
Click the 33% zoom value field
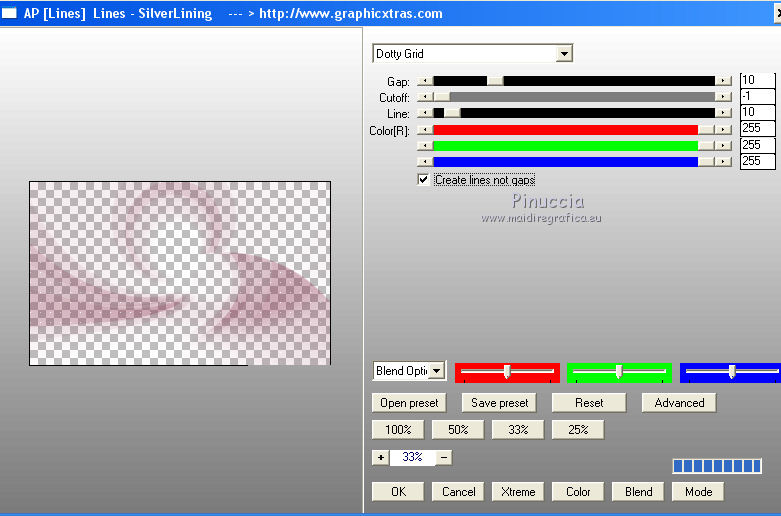[x=412, y=457]
